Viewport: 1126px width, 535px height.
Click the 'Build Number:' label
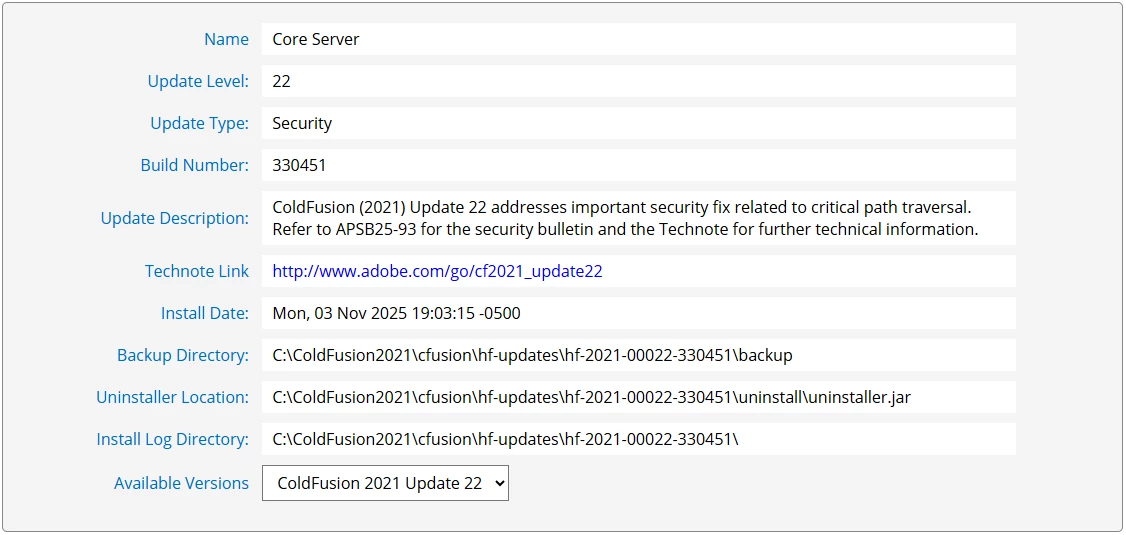(x=195, y=165)
